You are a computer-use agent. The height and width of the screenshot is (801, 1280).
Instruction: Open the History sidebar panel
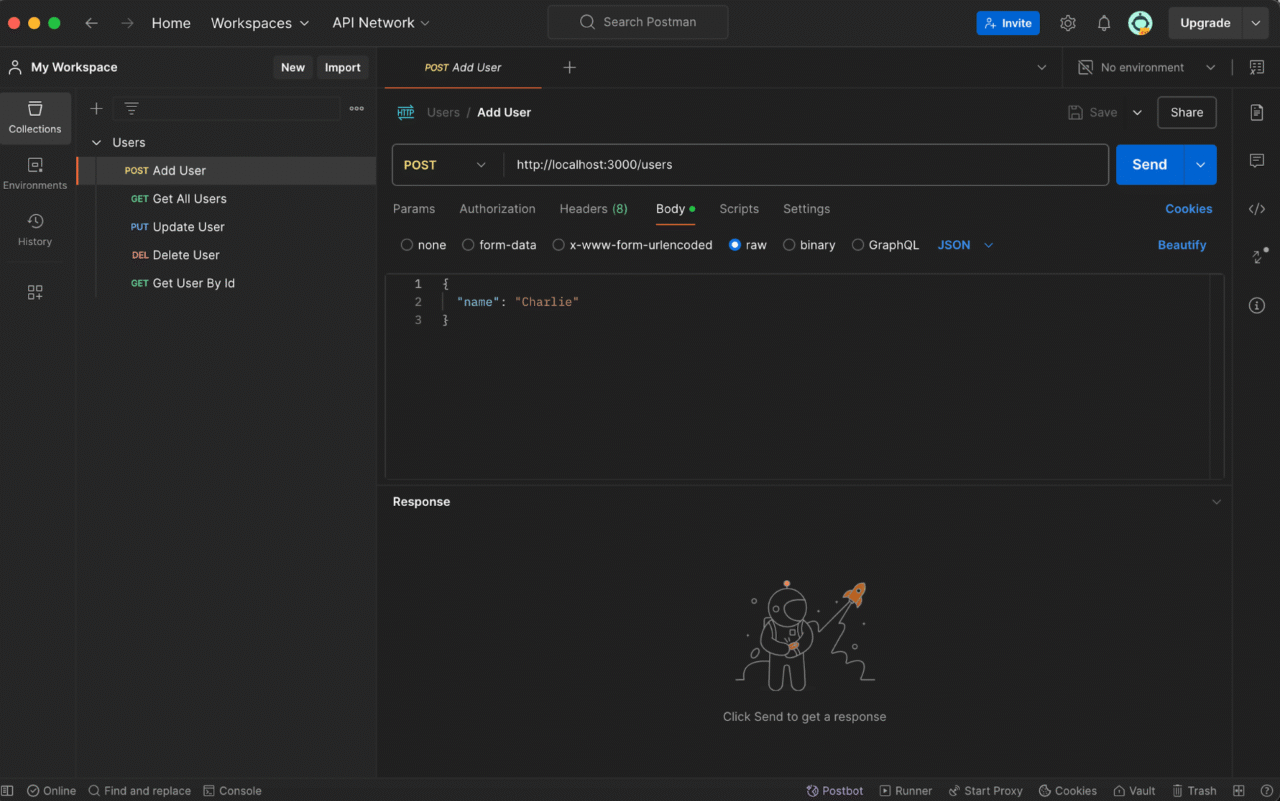point(35,230)
